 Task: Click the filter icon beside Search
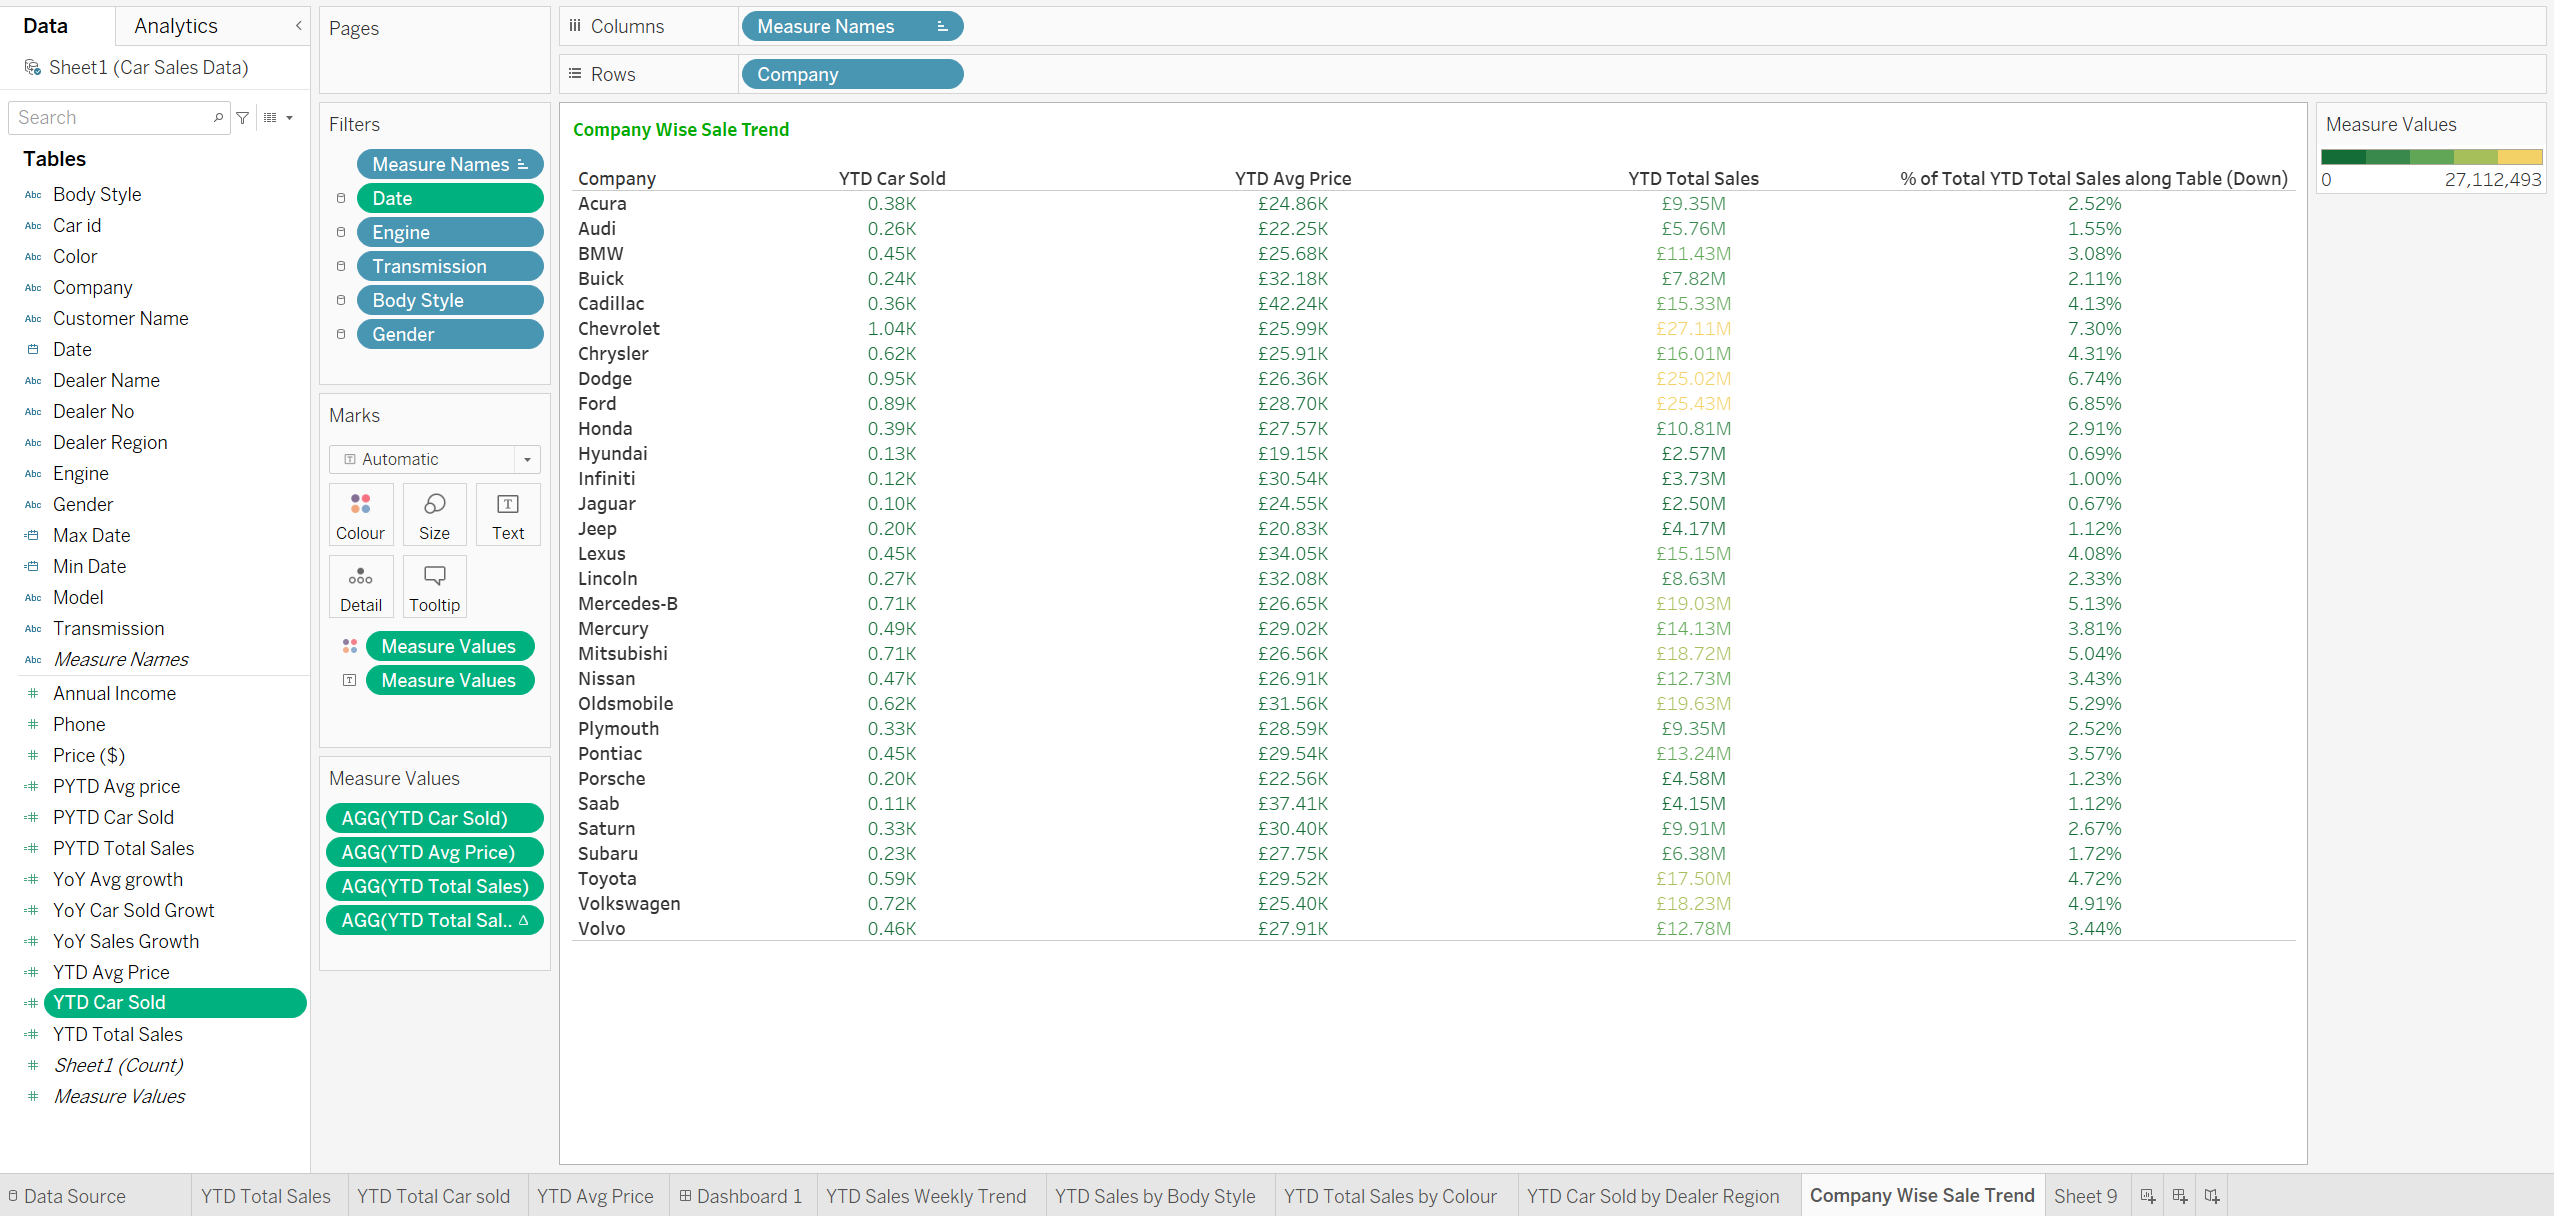243,118
